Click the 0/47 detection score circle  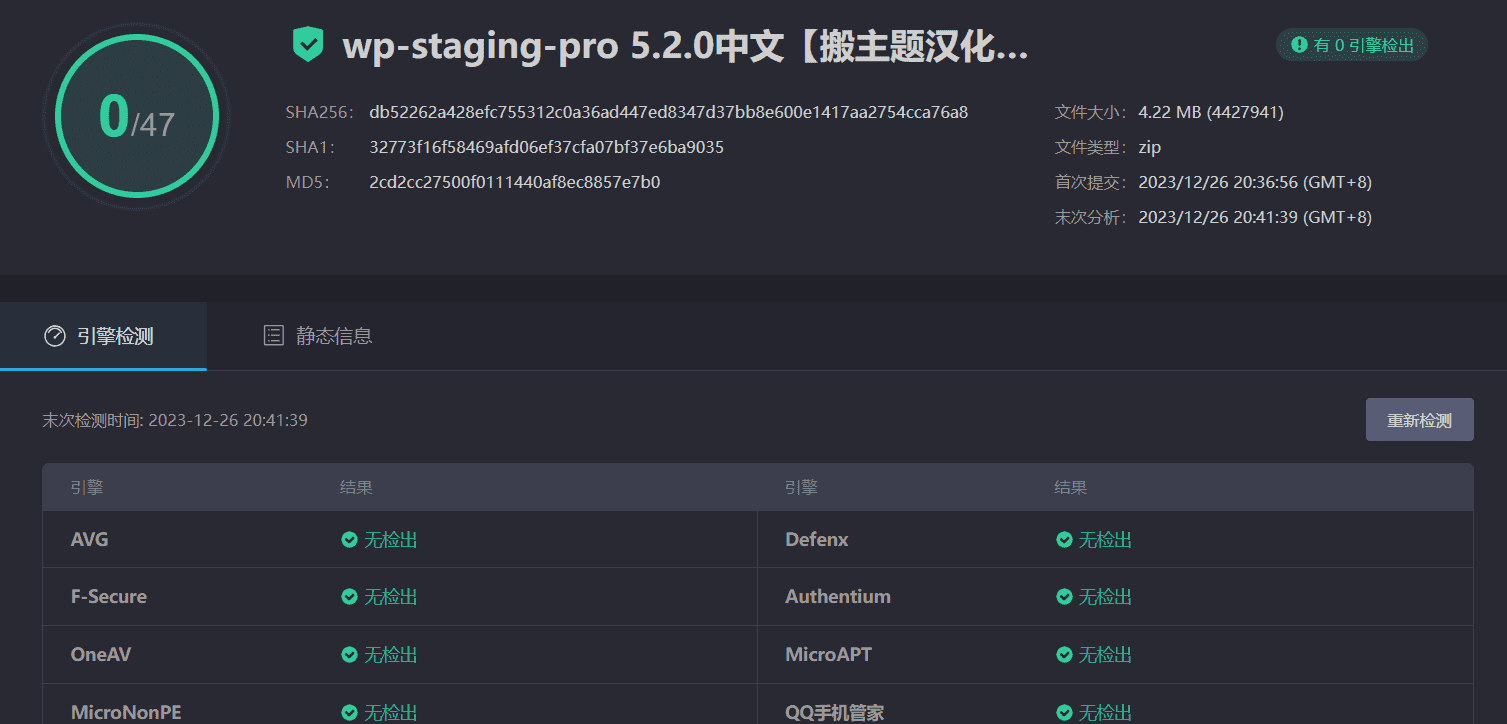click(x=137, y=116)
